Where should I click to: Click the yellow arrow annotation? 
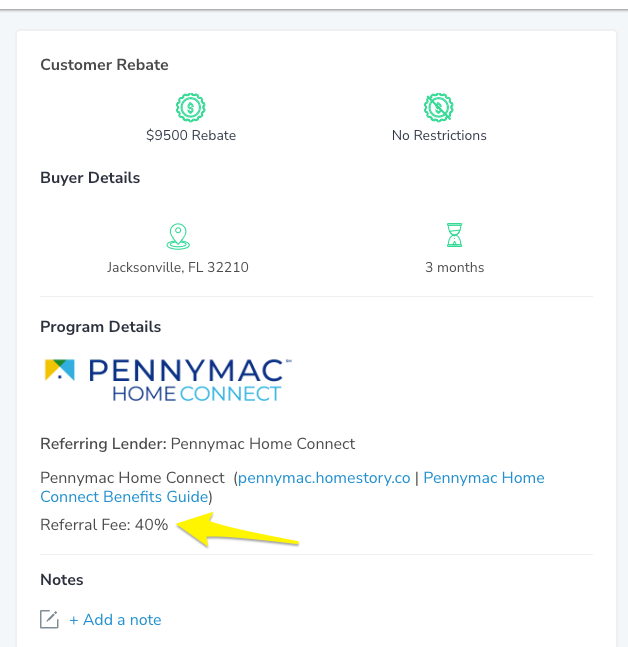coord(235,530)
